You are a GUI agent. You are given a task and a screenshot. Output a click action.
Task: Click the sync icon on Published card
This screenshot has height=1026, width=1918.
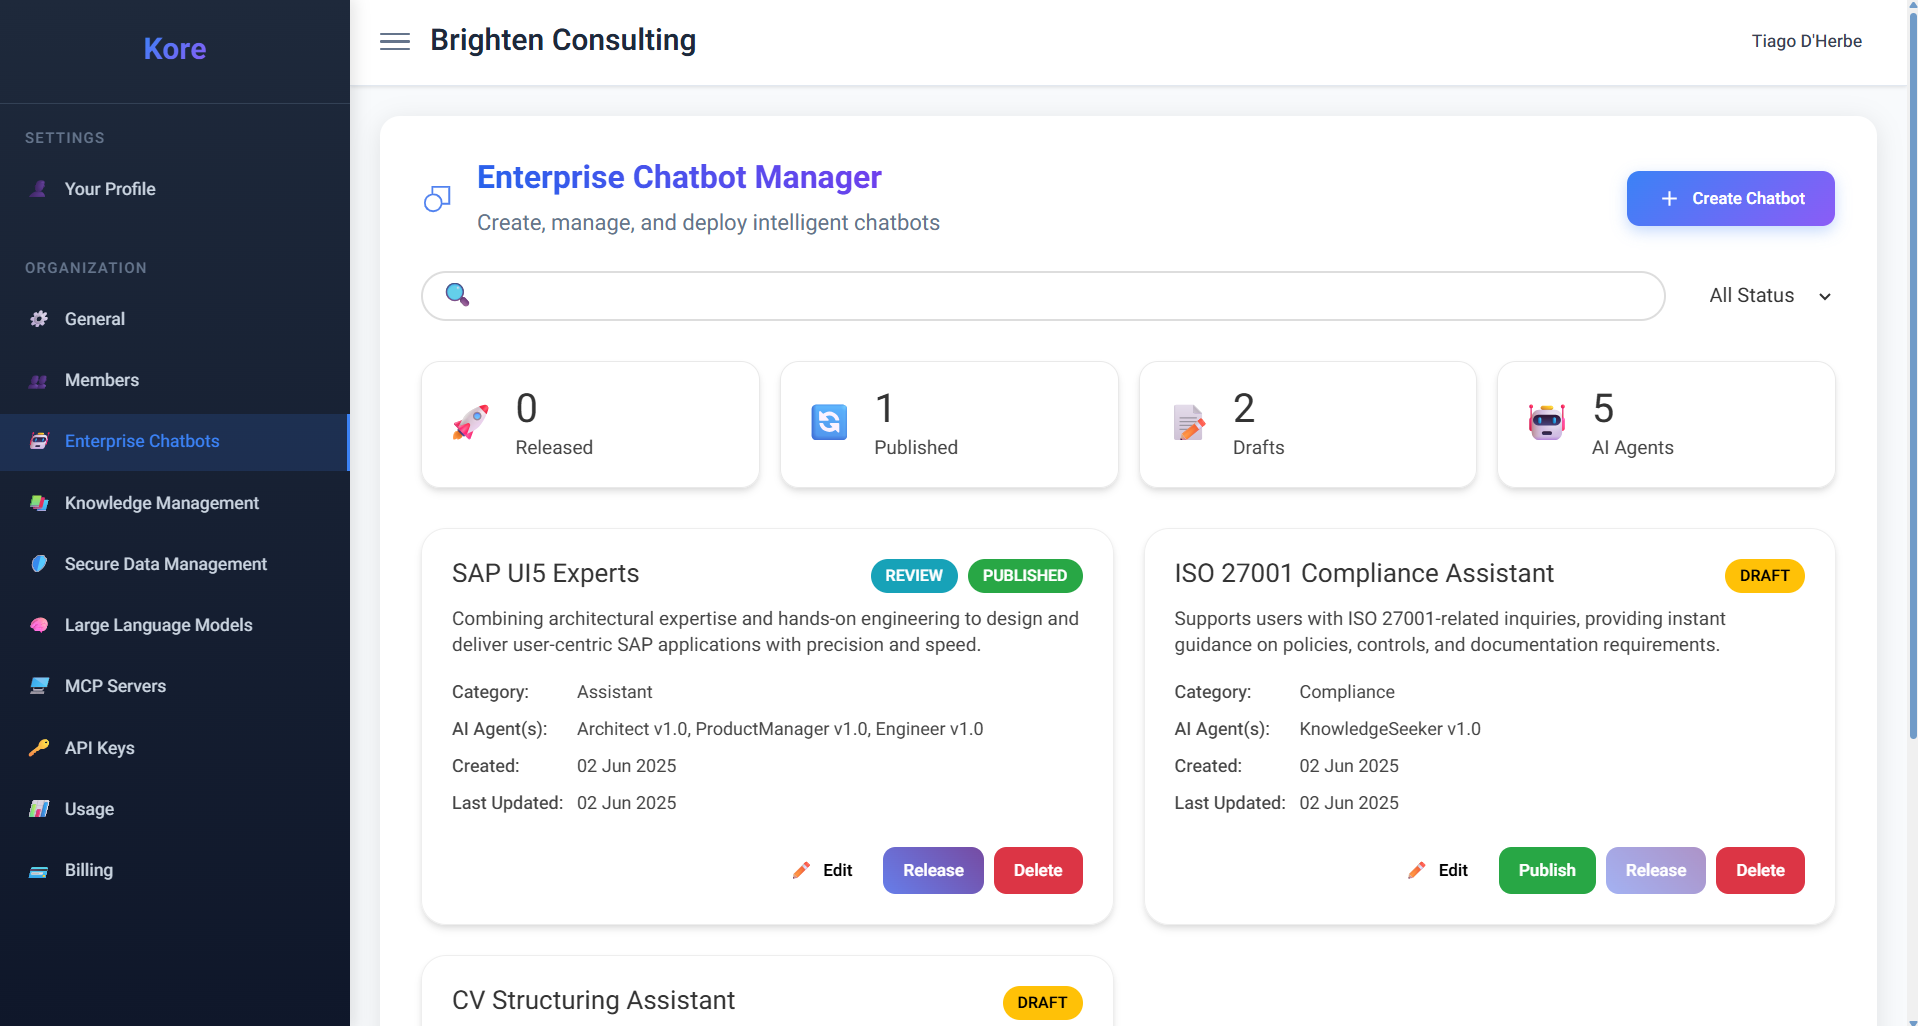click(829, 423)
